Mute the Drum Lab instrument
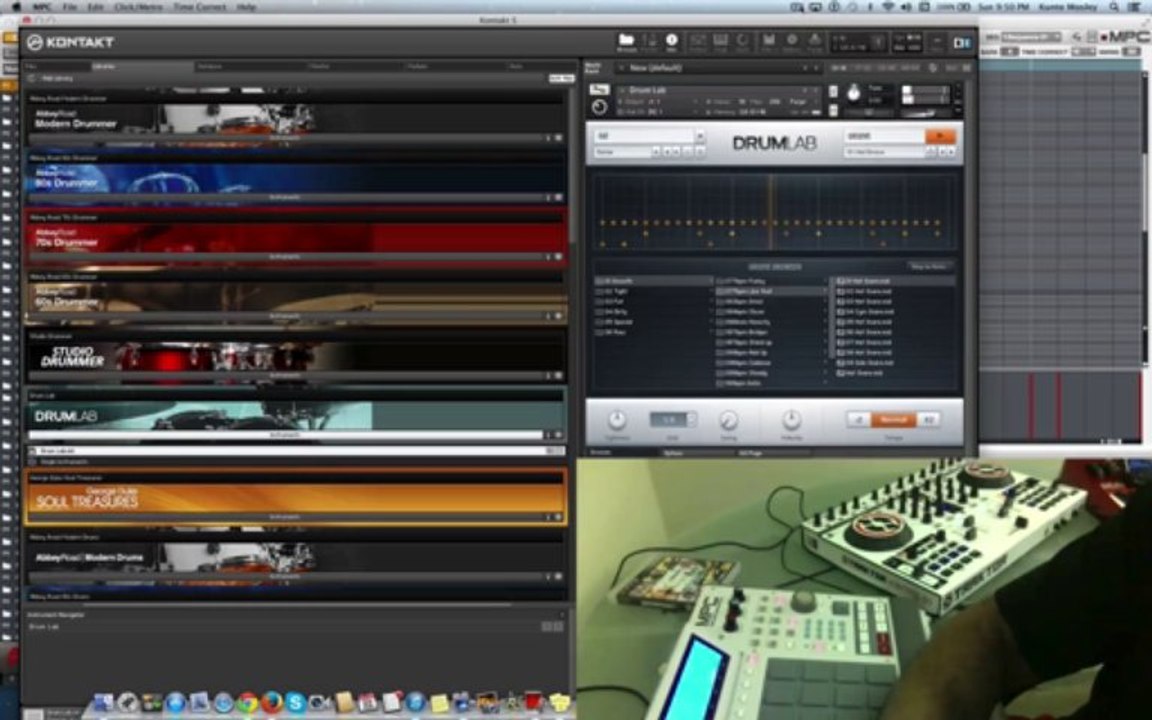Viewport: 1152px width, 720px height. pyautogui.click(x=832, y=110)
